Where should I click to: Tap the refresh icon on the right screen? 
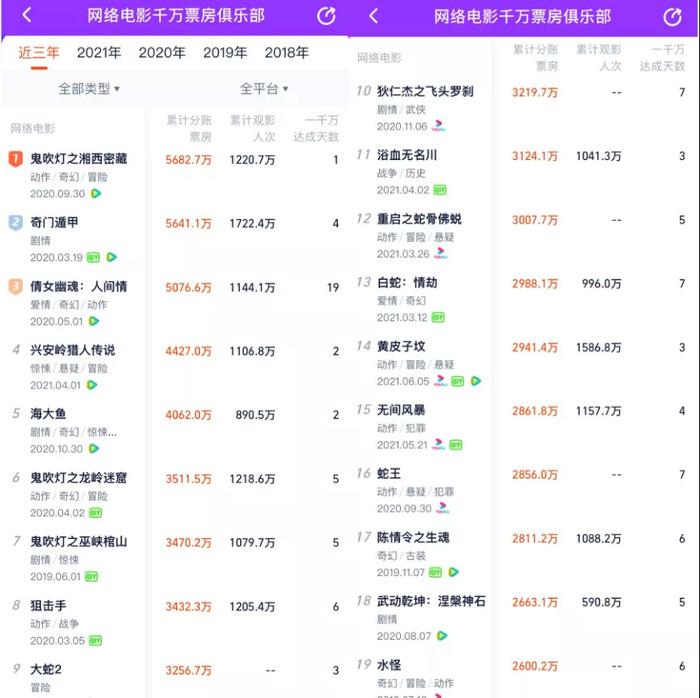pos(673,17)
